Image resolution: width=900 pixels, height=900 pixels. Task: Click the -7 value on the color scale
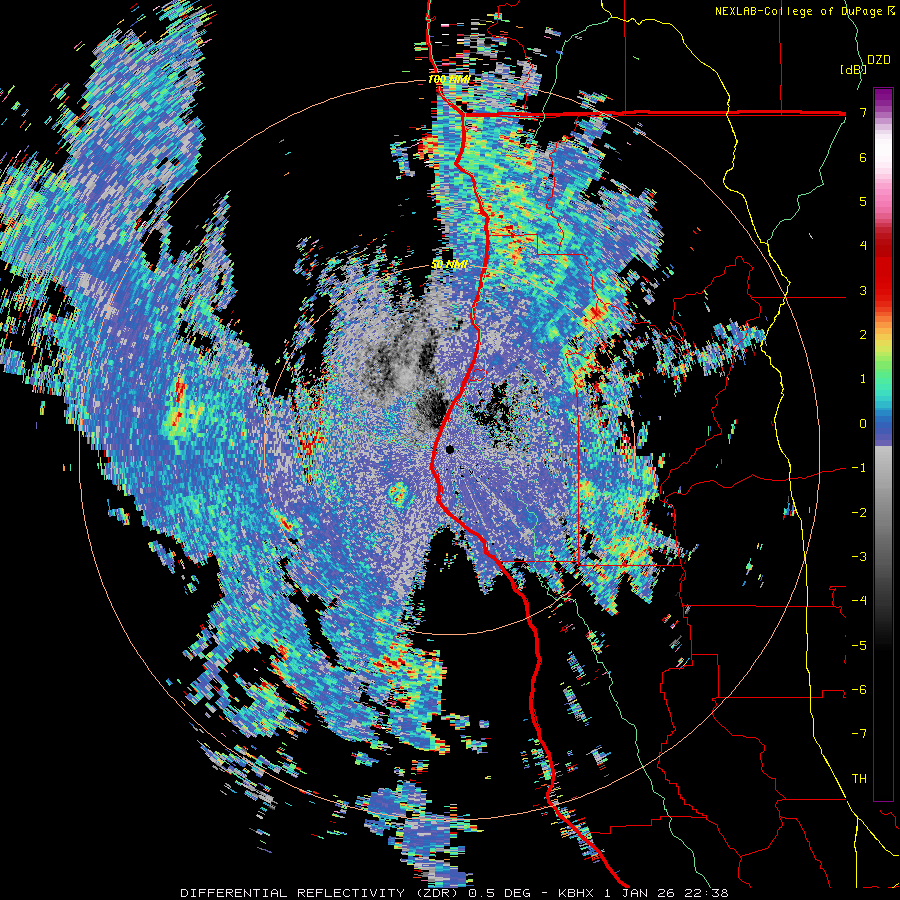(x=859, y=734)
